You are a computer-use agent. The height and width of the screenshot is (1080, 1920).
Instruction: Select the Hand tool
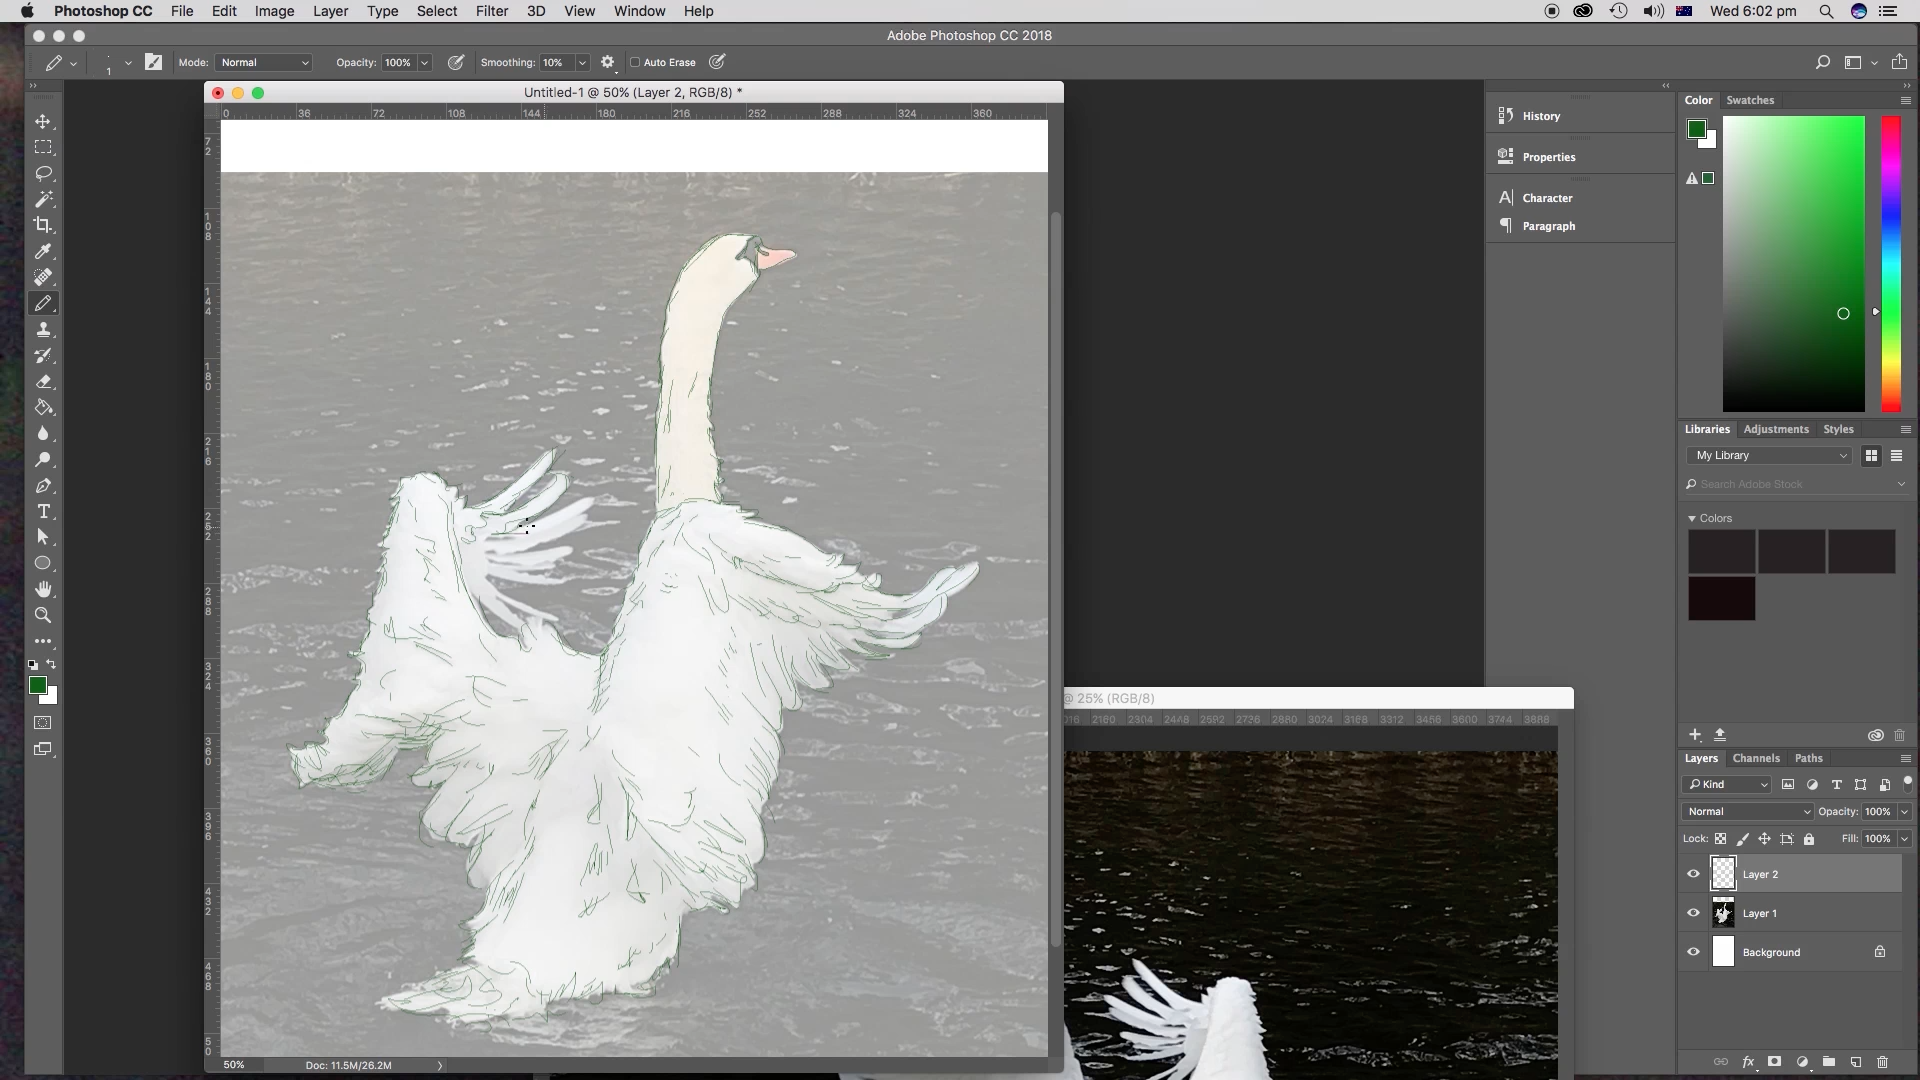pos(43,589)
